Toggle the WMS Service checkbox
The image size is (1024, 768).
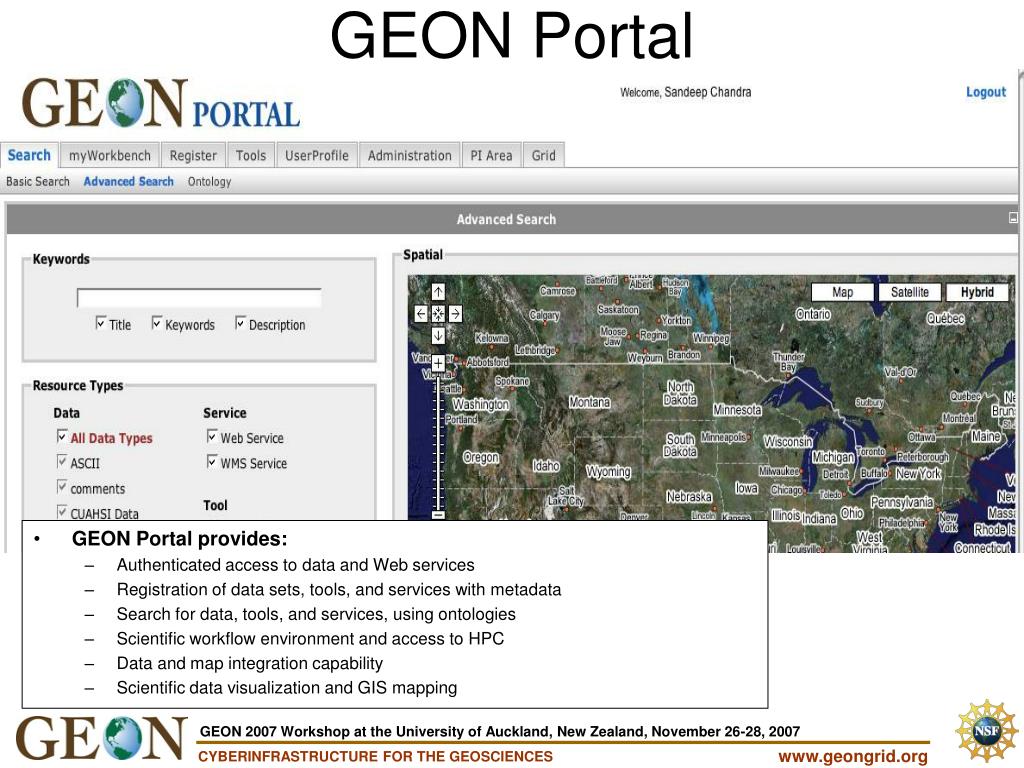tap(212, 462)
